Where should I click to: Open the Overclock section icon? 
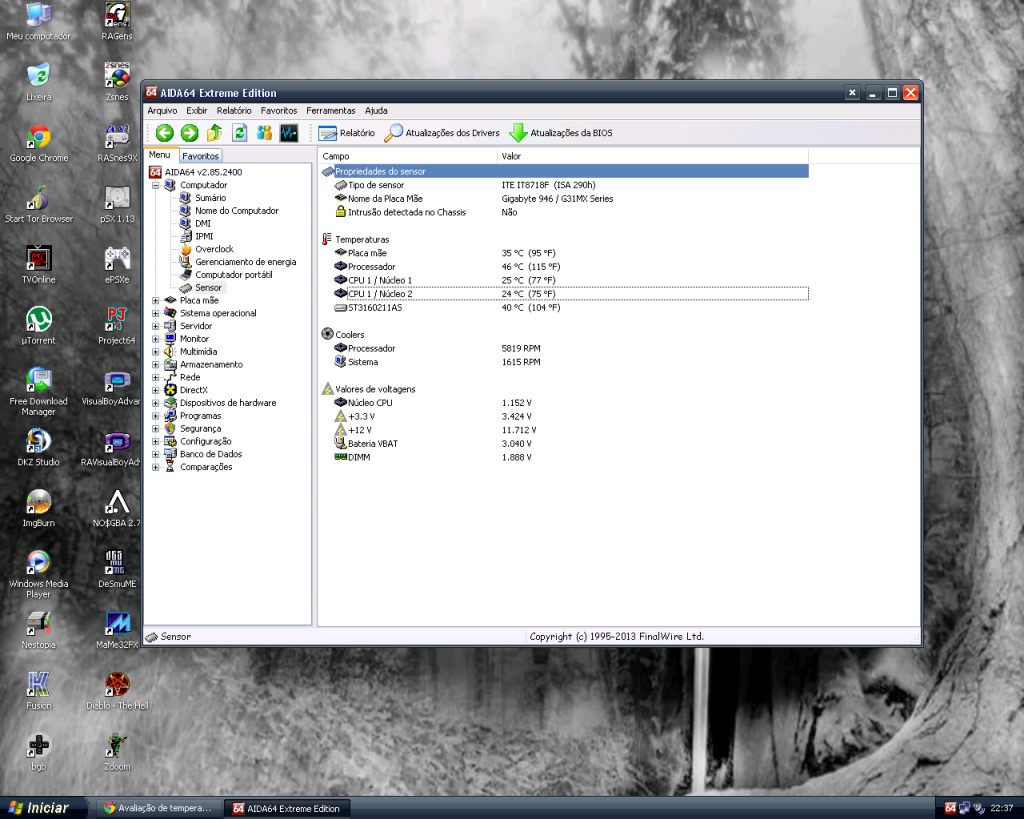(x=186, y=249)
